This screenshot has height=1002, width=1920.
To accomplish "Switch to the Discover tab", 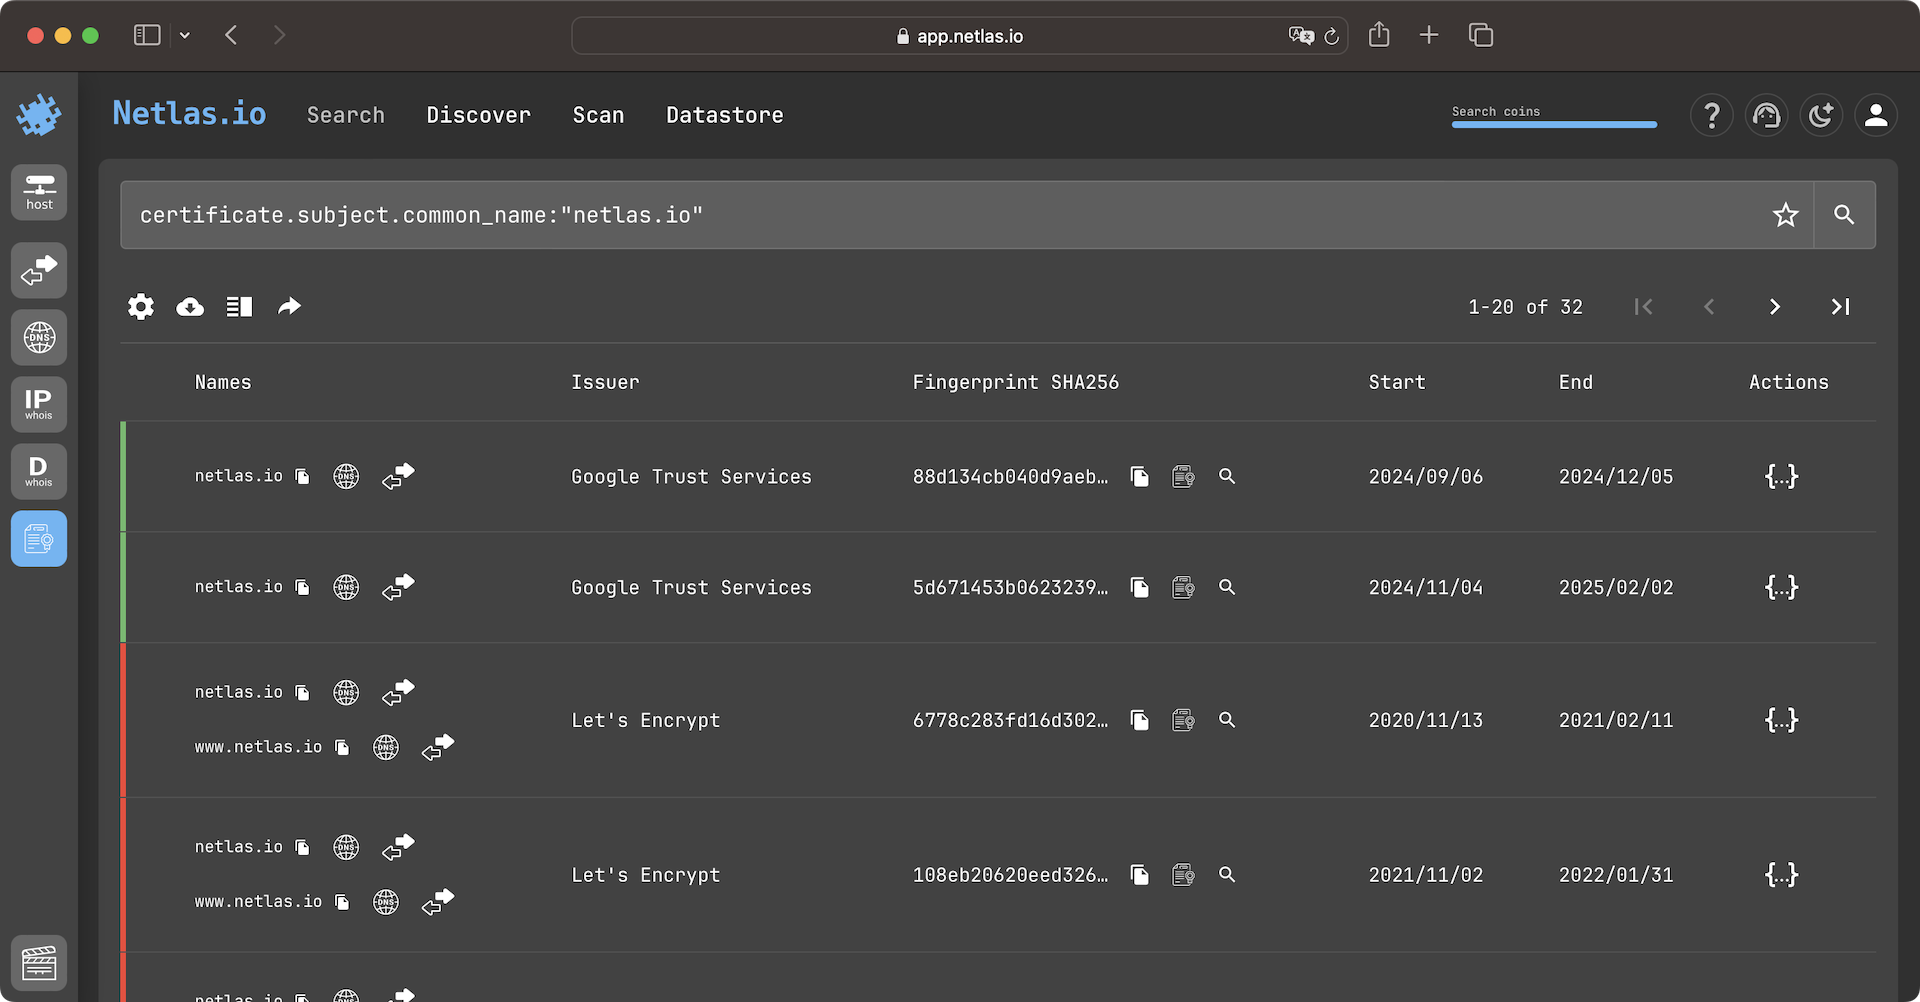I will tap(478, 115).
